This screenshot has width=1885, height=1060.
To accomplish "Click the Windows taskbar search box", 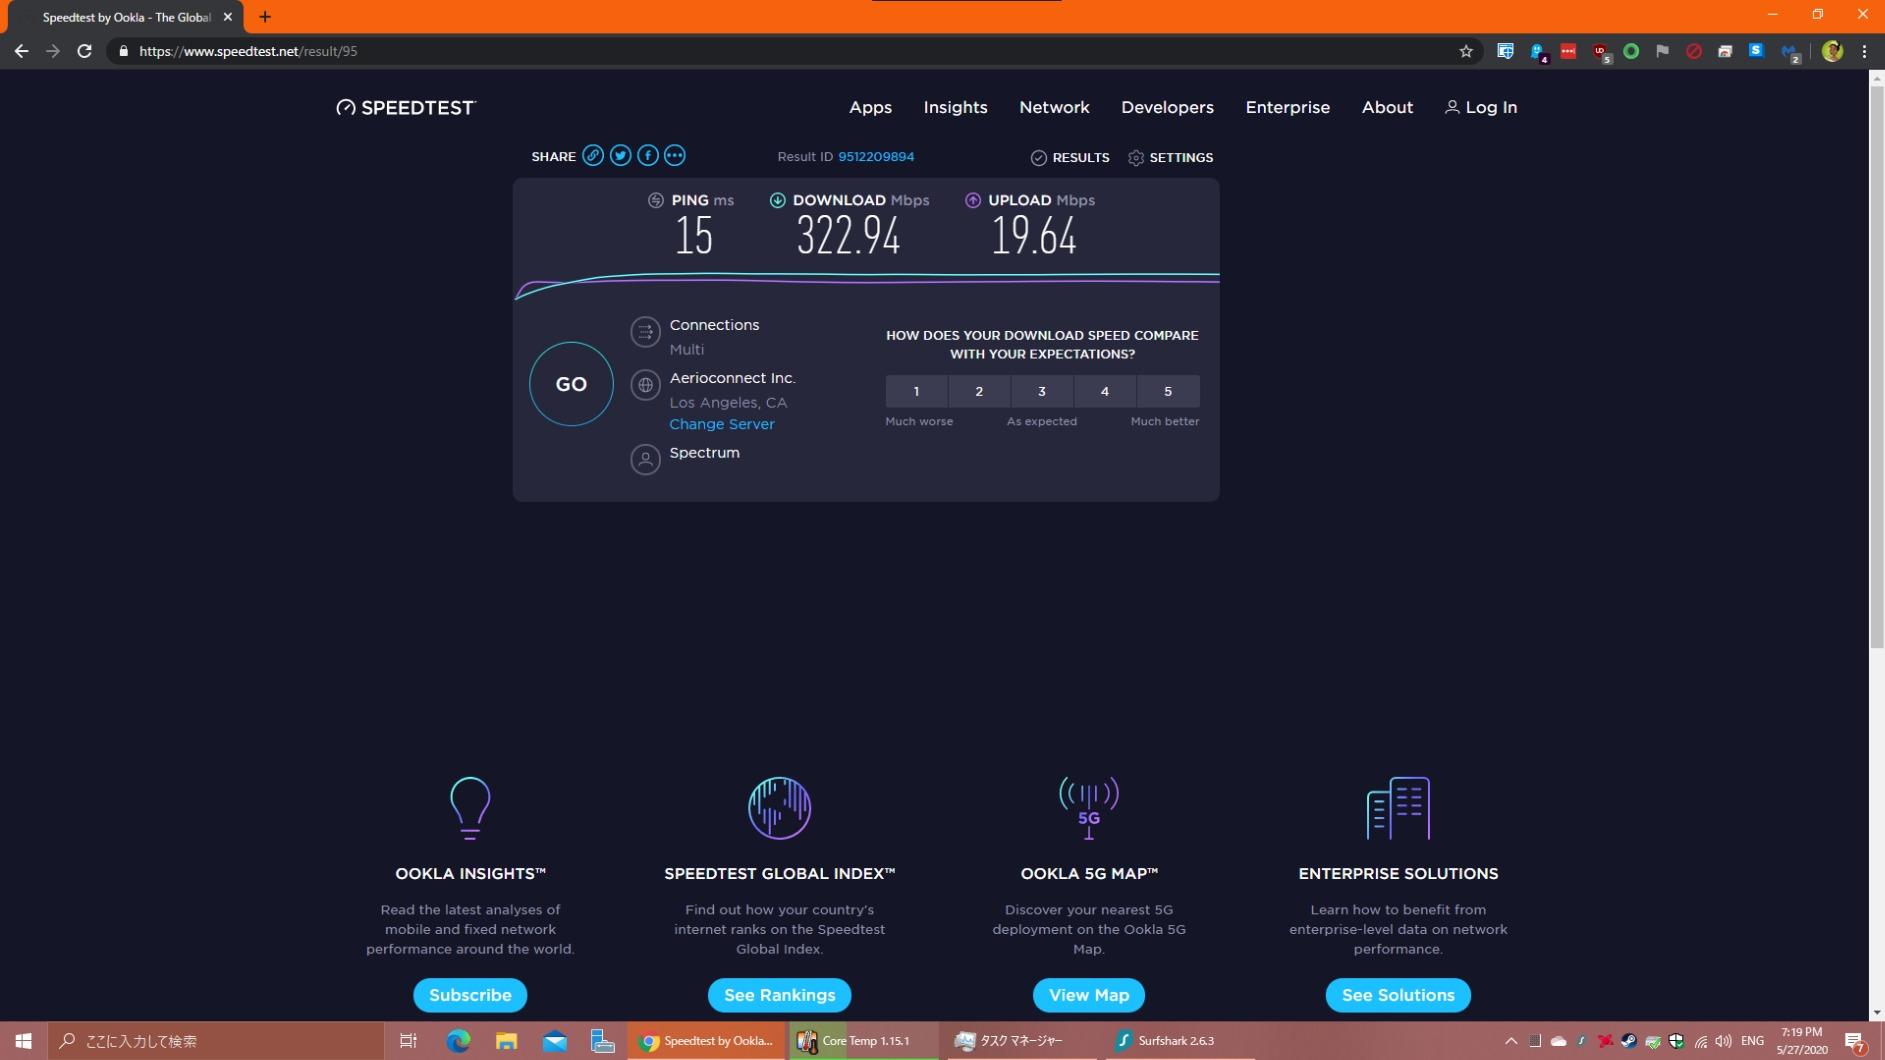I will click(215, 1041).
